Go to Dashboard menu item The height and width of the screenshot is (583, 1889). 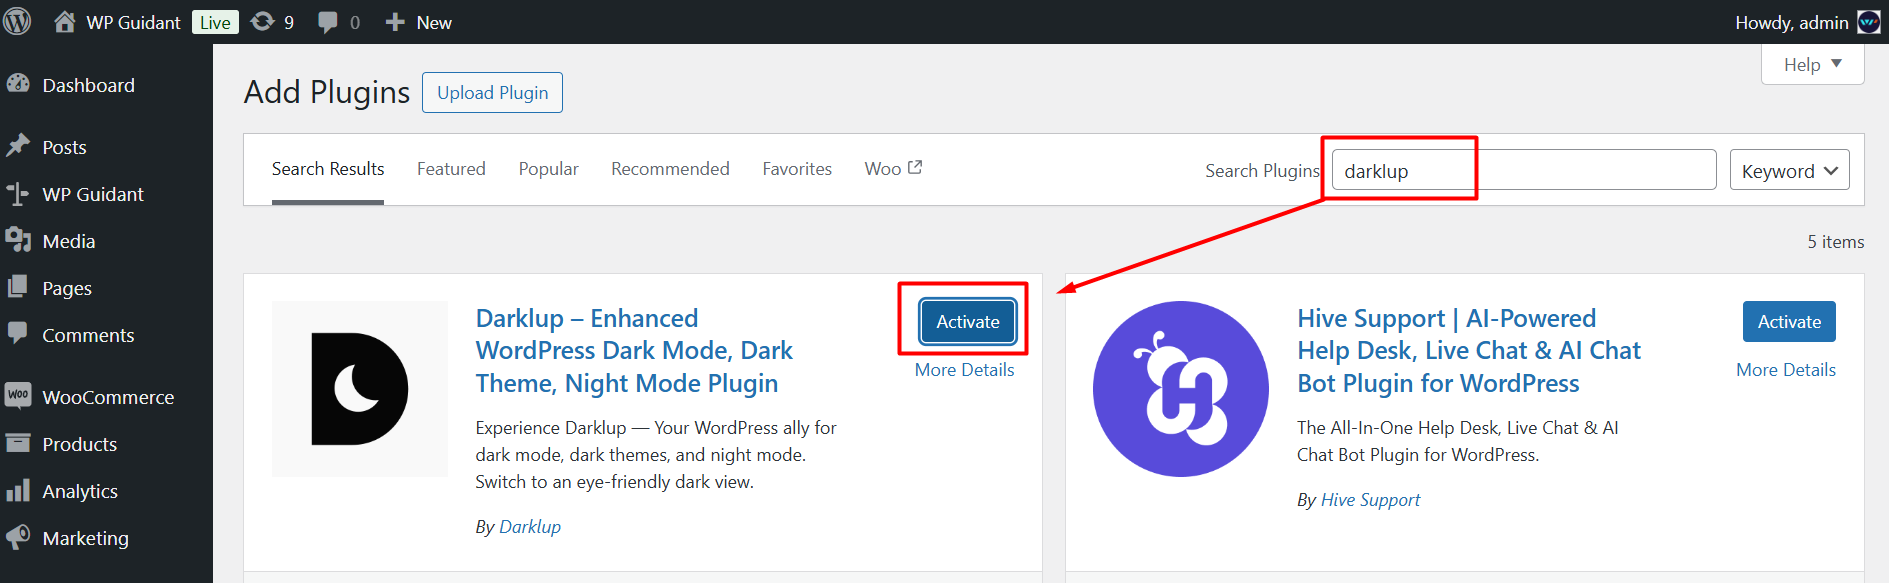[x=88, y=85]
